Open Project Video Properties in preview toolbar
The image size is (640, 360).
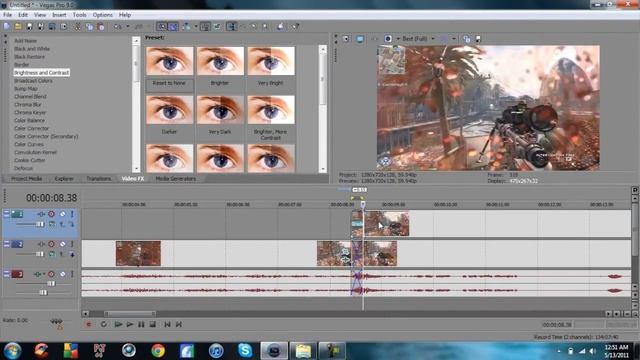click(x=346, y=39)
